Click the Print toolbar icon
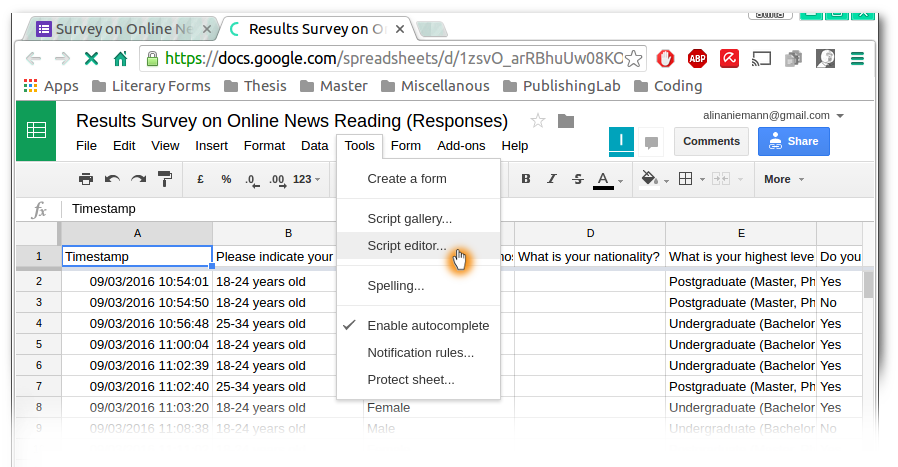 click(86, 179)
